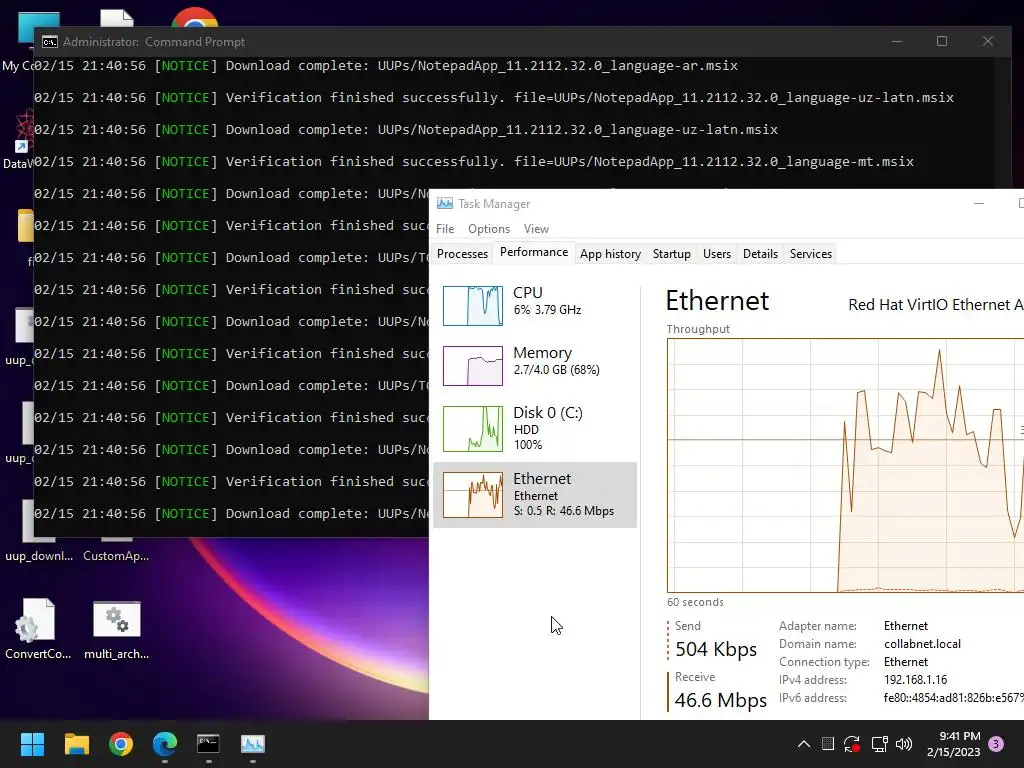Image resolution: width=1024 pixels, height=768 pixels.
Task: Click the language-ar.msix download complete line
Action: tap(386, 65)
